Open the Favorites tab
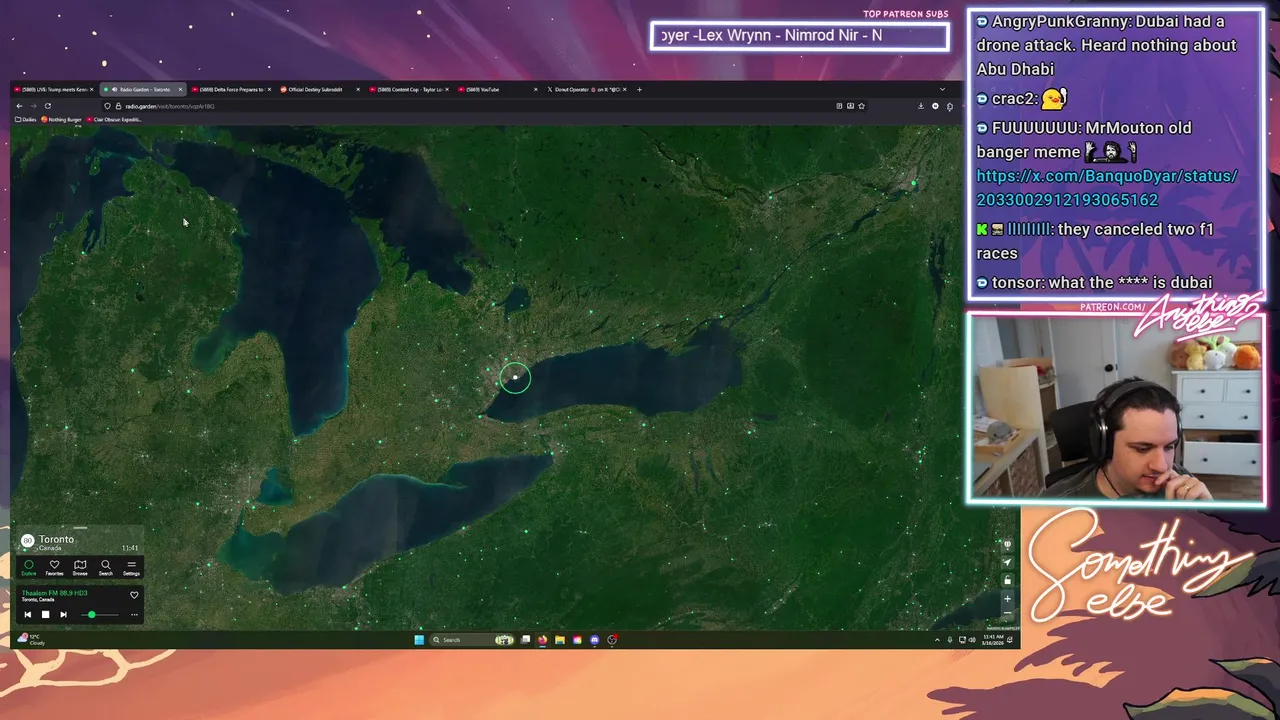 [54, 568]
